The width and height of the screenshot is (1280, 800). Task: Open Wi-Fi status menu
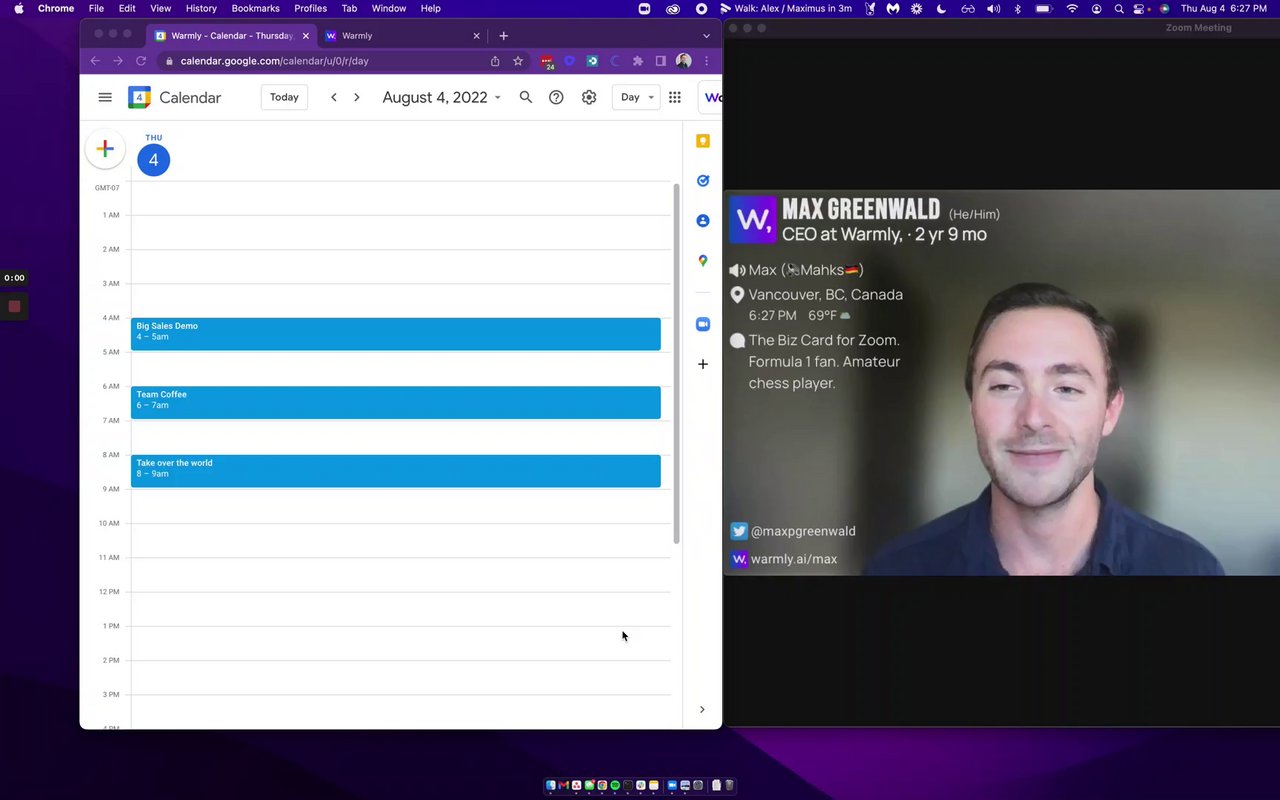(x=1072, y=8)
